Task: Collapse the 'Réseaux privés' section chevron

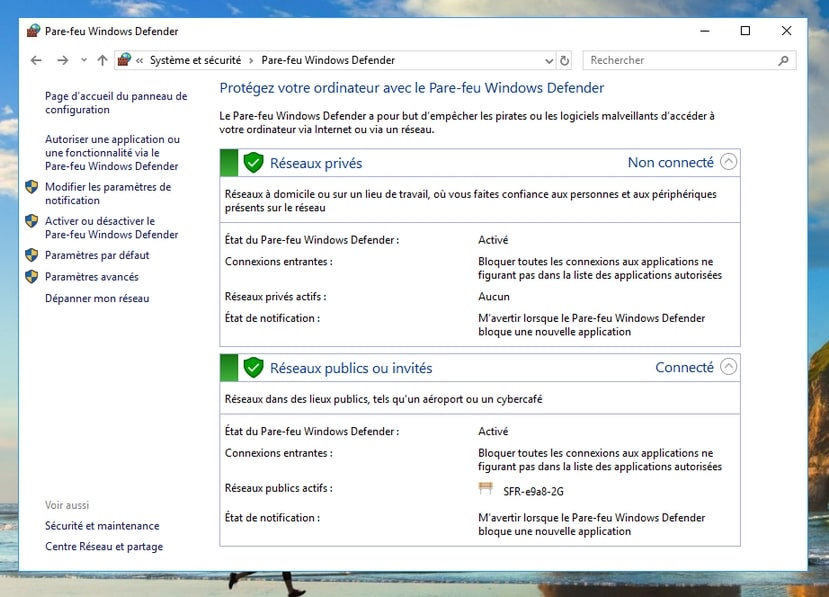Action: click(x=729, y=162)
